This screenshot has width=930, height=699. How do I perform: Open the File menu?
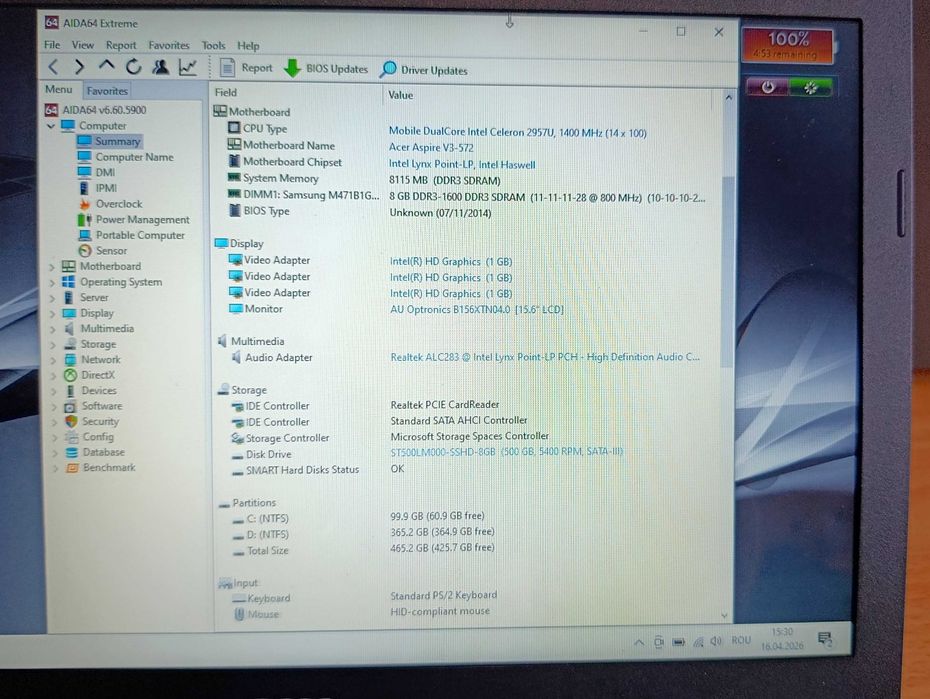click(x=52, y=45)
